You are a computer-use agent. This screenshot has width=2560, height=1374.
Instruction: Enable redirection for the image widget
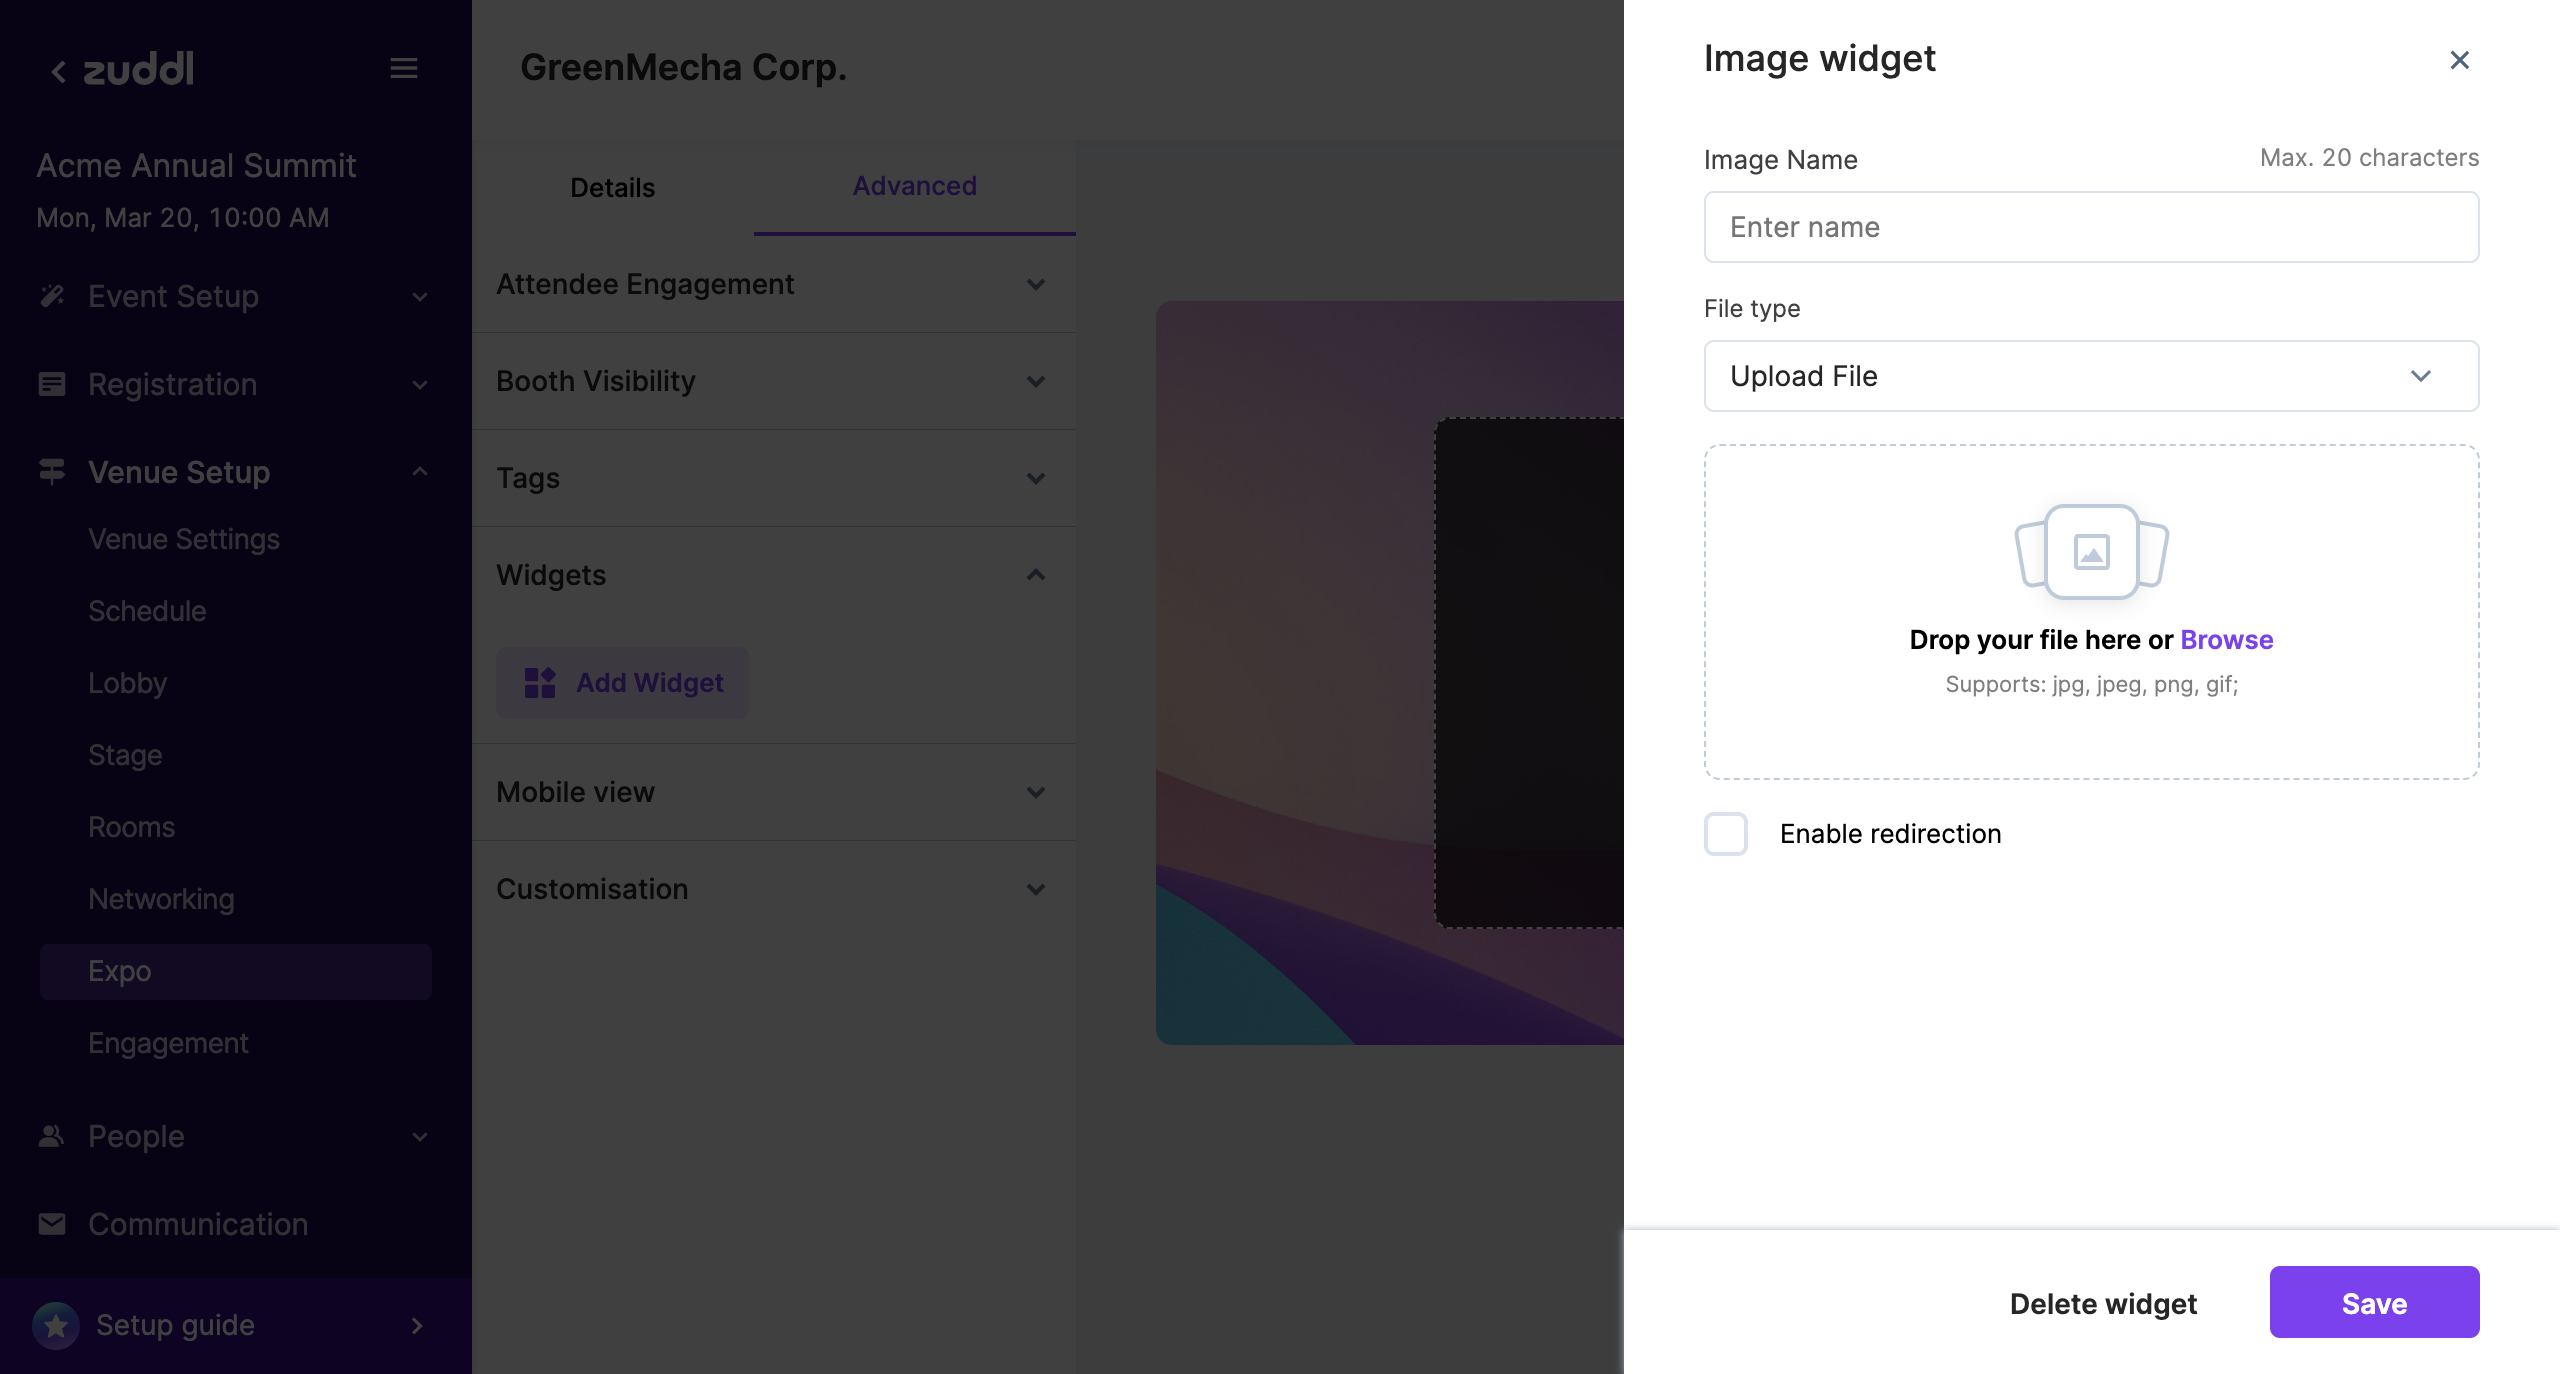1725,834
